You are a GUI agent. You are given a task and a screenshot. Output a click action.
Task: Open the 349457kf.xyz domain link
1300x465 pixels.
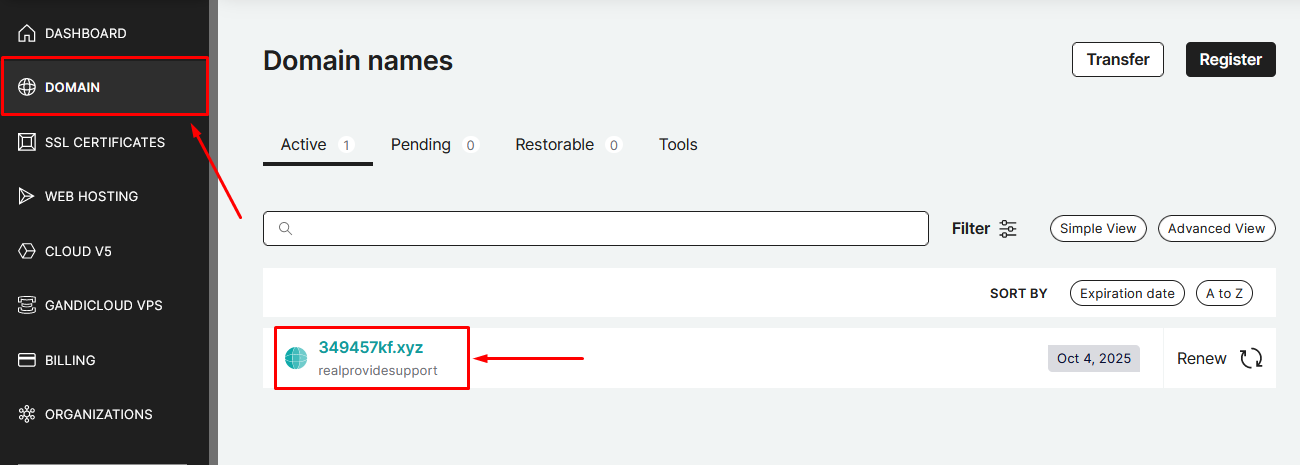pos(371,348)
